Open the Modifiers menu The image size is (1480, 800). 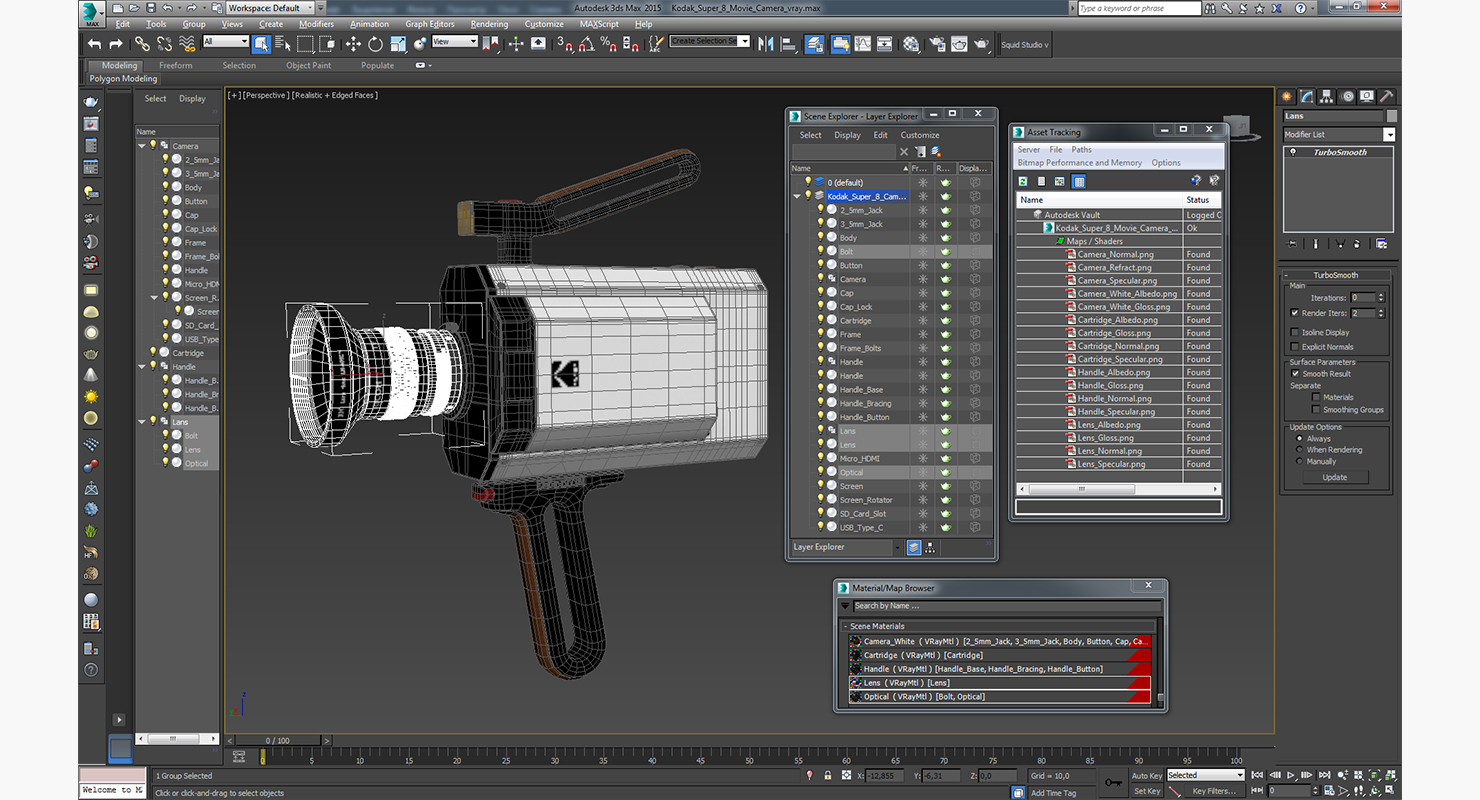click(317, 24)
